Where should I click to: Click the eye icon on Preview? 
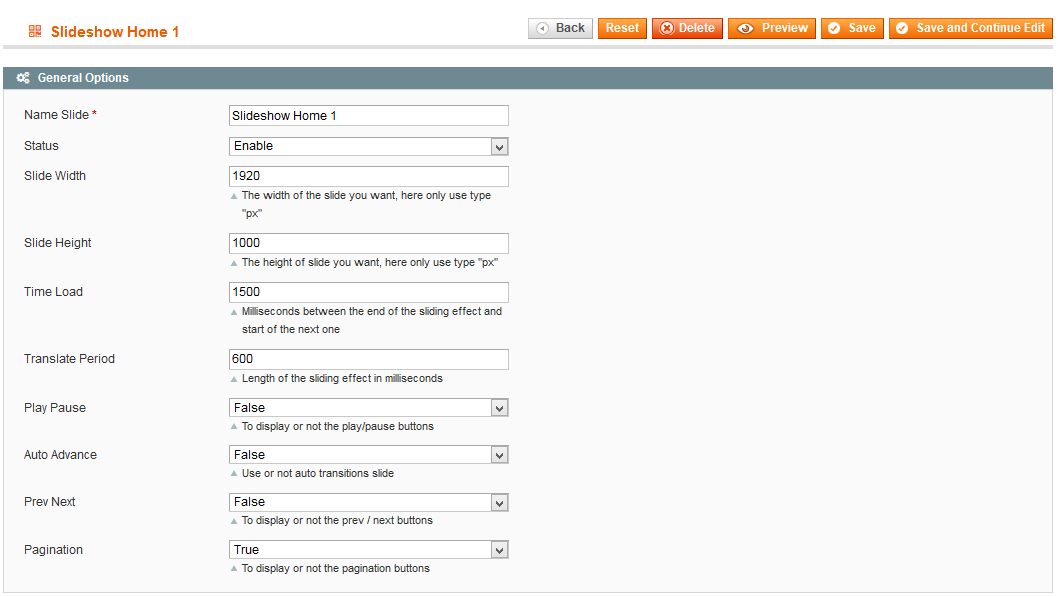(x=745, y=28)
